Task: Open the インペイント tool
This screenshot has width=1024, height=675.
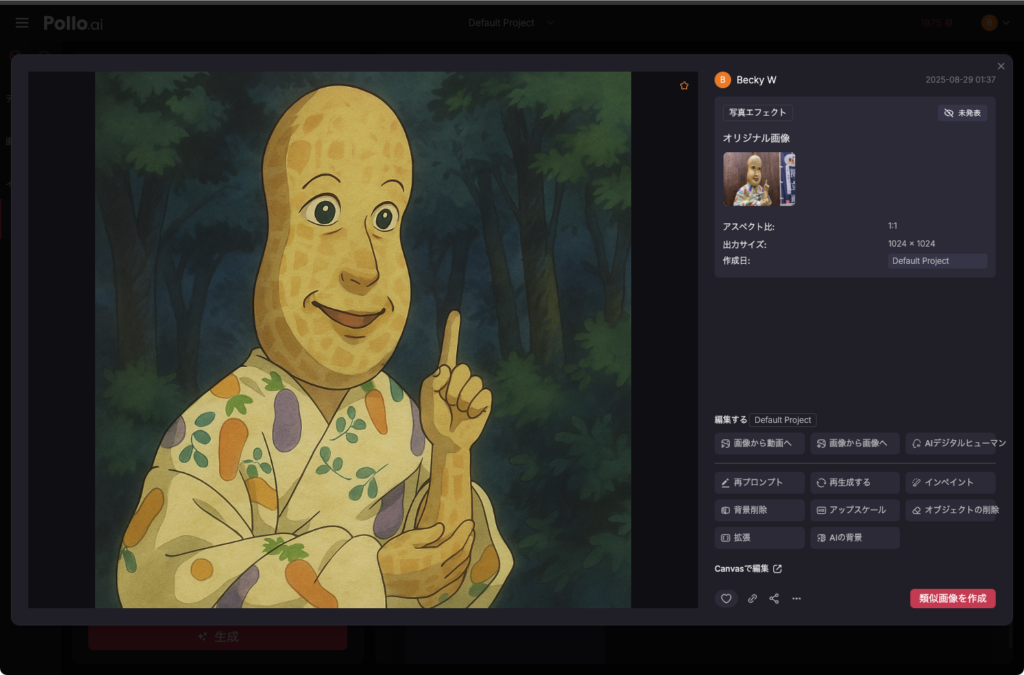Action: (x=950, y=482)
